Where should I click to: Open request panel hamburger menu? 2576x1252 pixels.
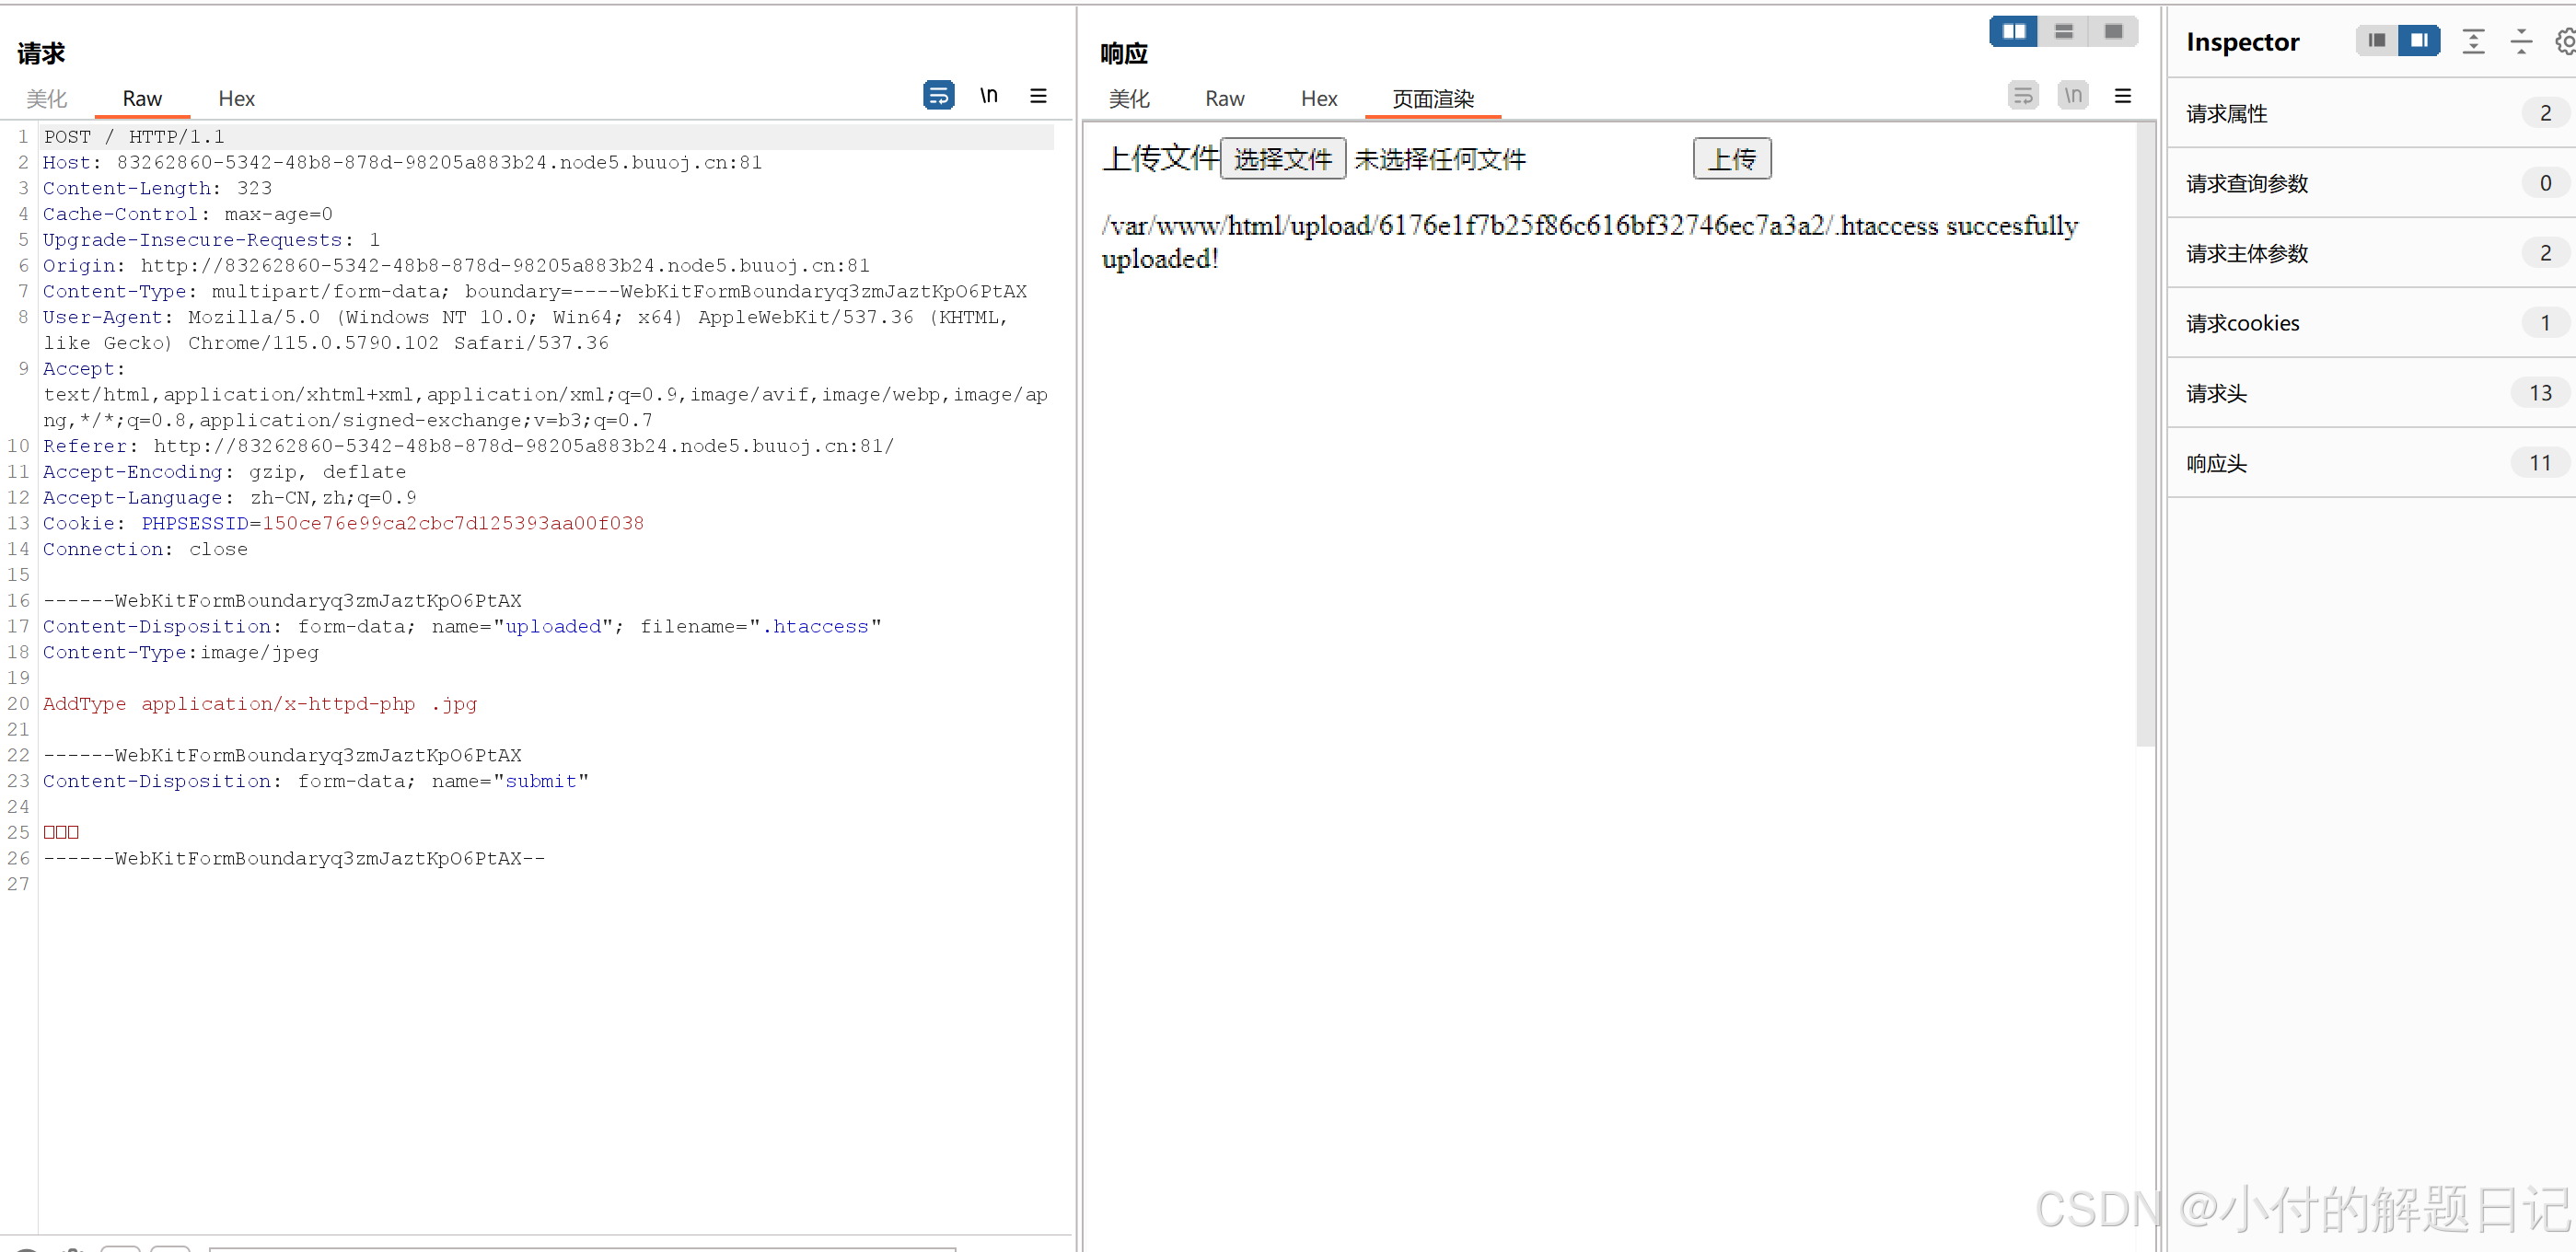click(x=1038, y=96)
